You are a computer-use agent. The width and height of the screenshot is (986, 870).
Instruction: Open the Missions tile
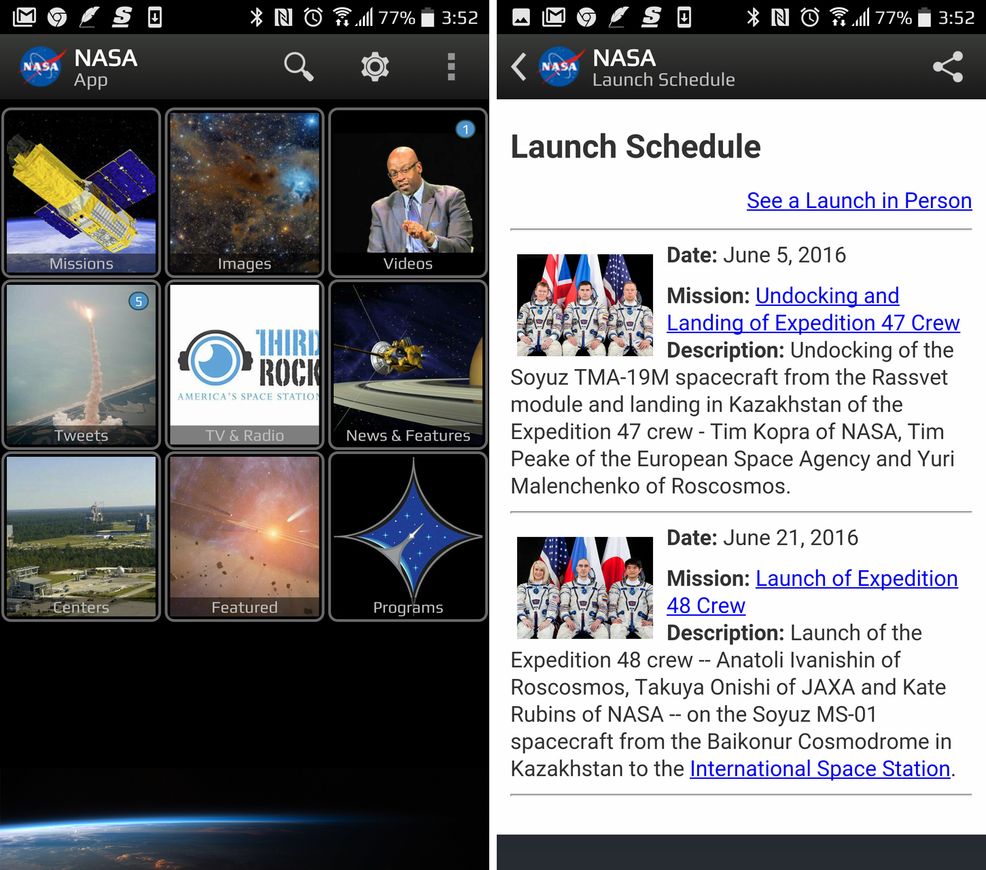click(x=82, y=192)
